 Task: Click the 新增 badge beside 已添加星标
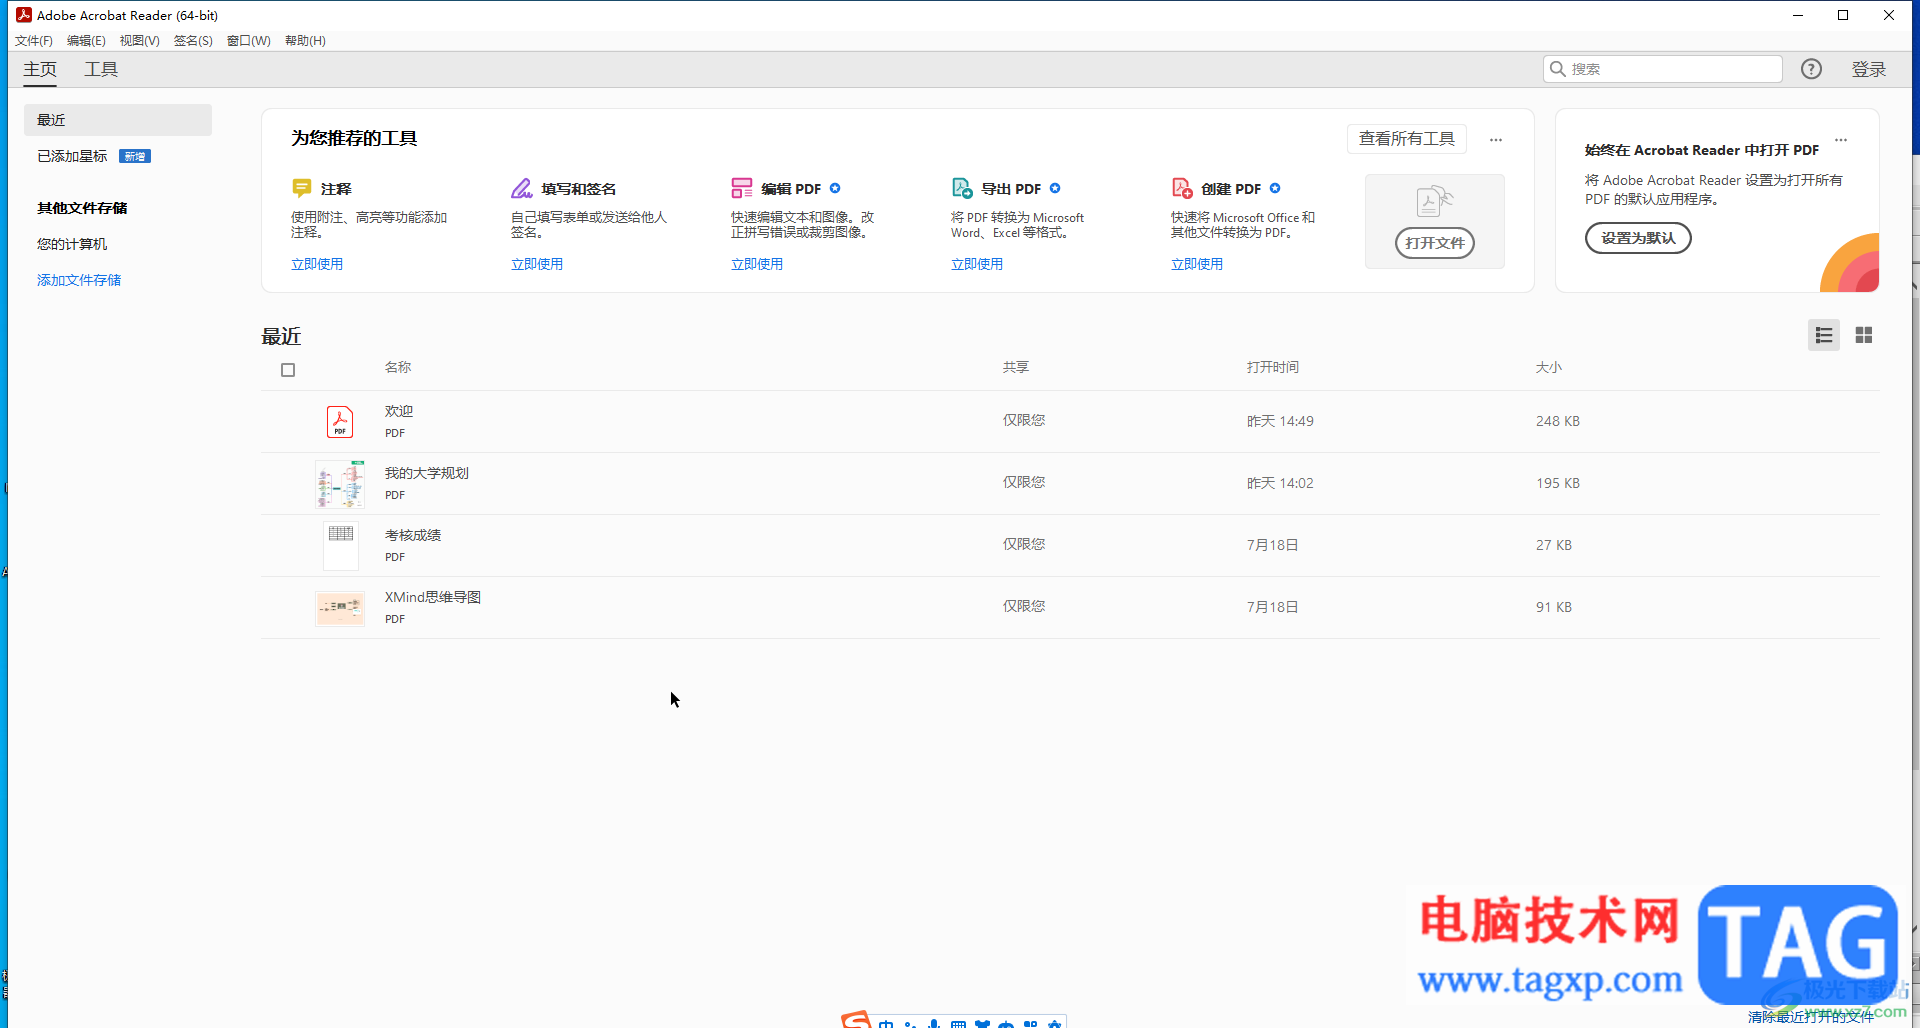click(135, 156)
